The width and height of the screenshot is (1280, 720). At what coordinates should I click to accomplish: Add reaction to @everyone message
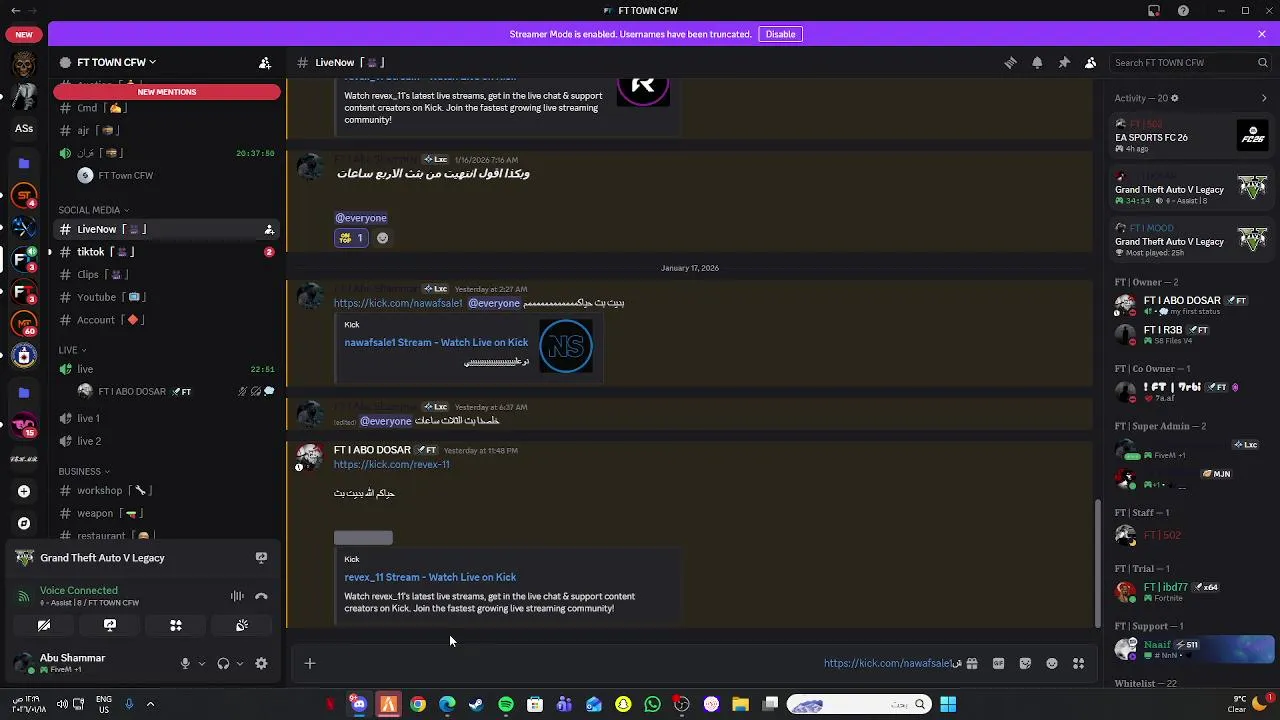pos(382,238)
